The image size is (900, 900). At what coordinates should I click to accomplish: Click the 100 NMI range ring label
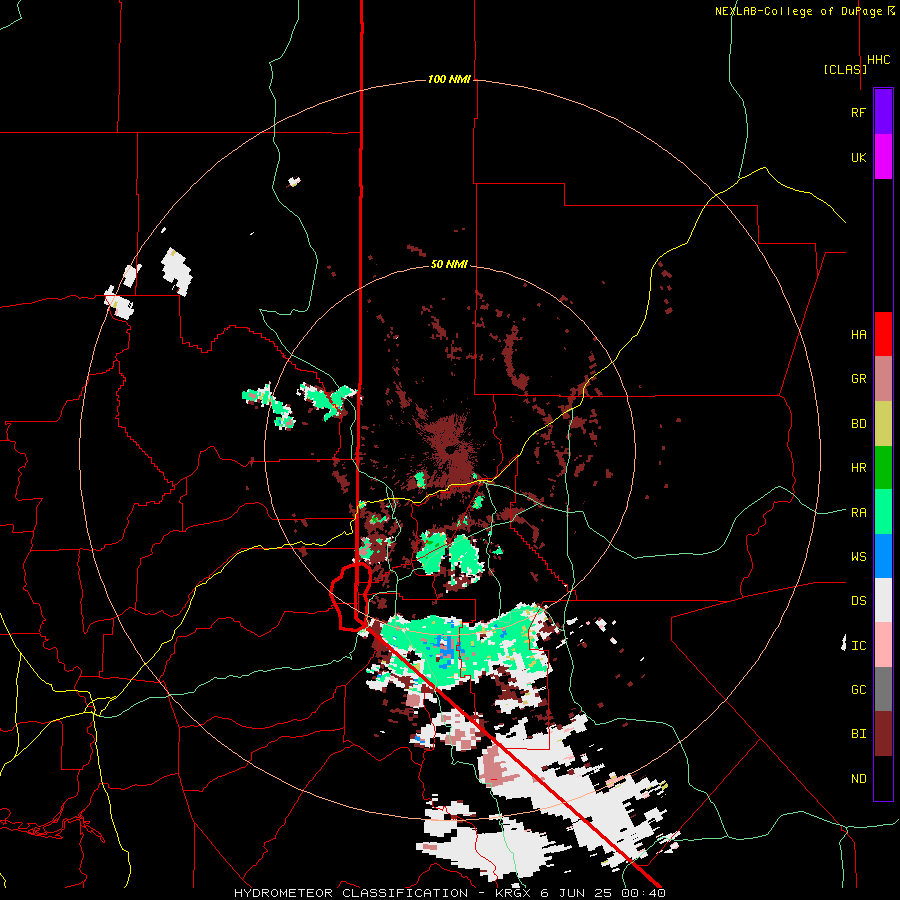[449, 79]
